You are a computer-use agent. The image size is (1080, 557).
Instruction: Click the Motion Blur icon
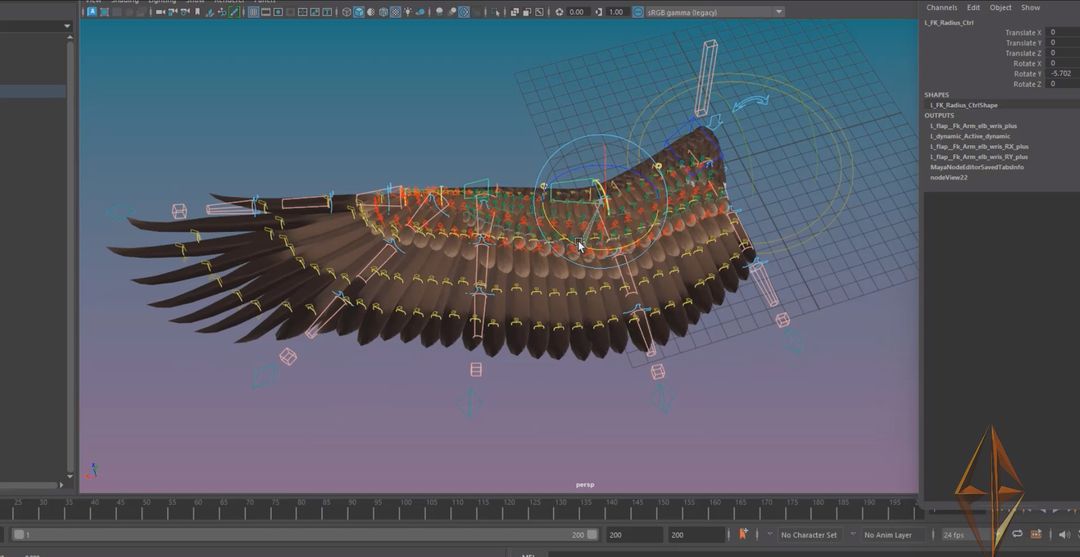pyautogui.click(x=452, y=12)
